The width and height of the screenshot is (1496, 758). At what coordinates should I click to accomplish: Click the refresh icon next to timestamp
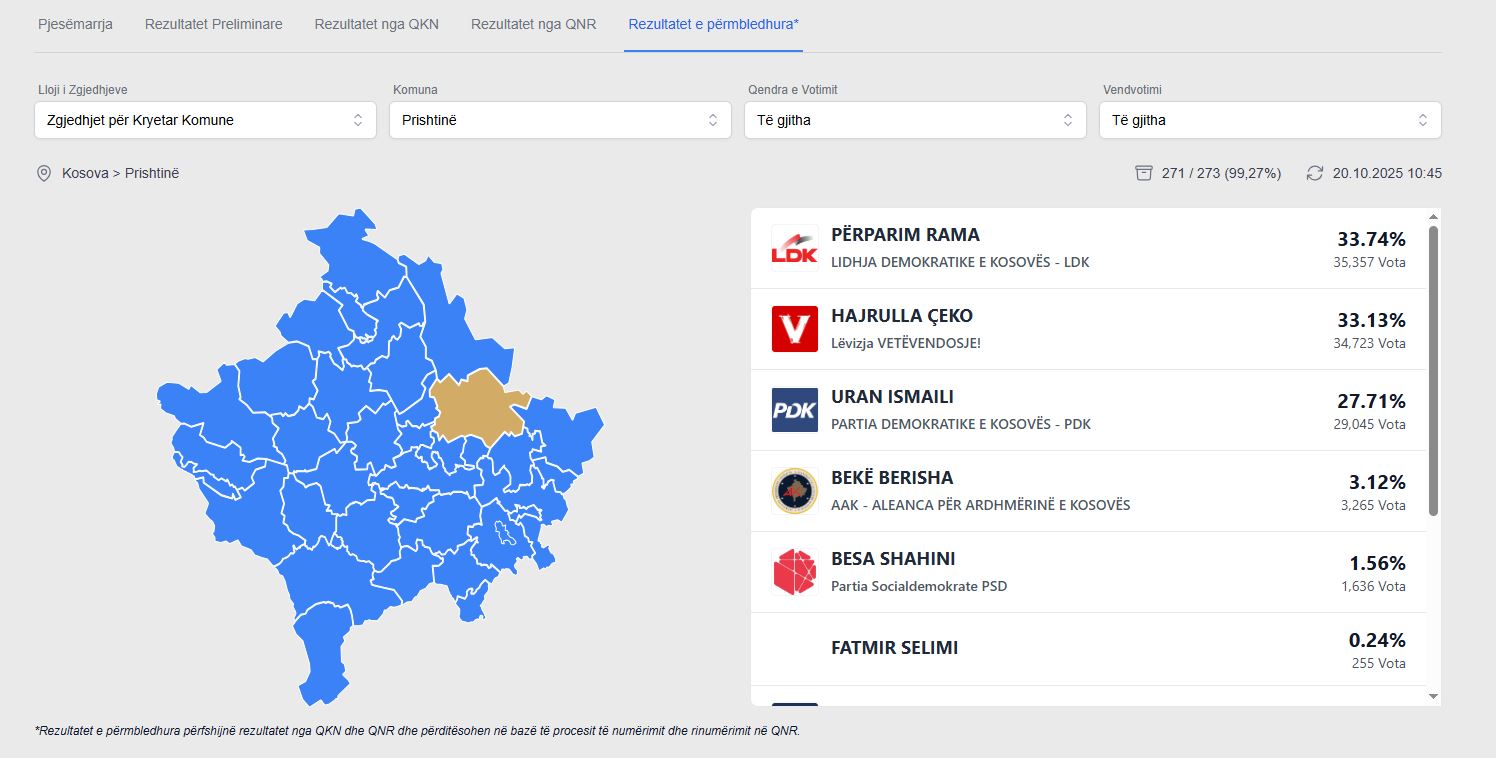tap(1315, 173)
